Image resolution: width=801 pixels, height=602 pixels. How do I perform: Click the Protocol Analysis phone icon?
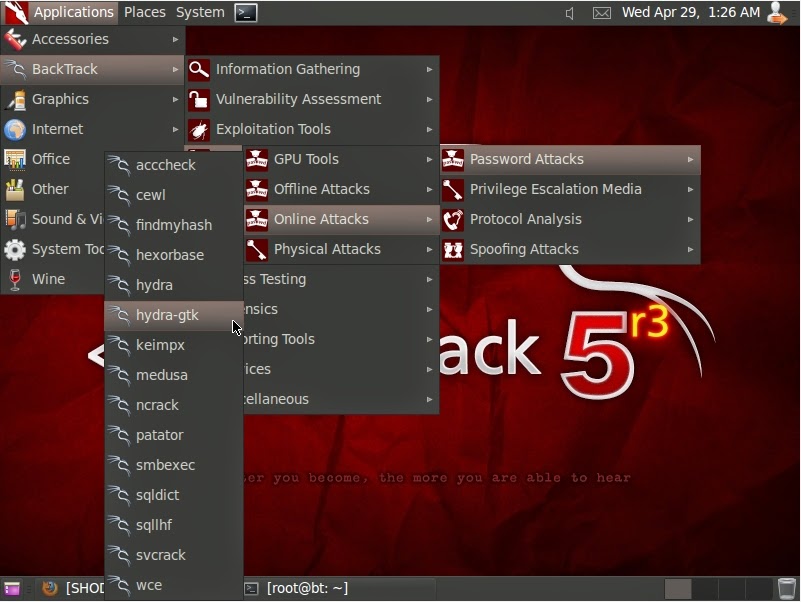[453, 220]
